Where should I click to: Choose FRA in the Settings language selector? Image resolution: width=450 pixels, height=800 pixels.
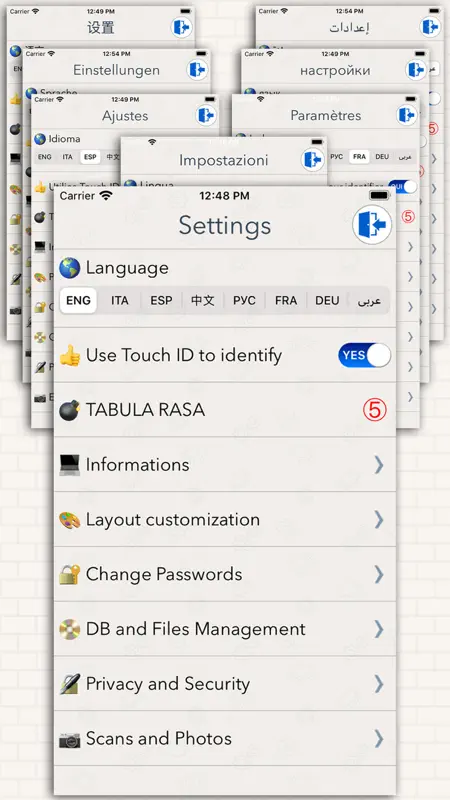tap(286, 301)
